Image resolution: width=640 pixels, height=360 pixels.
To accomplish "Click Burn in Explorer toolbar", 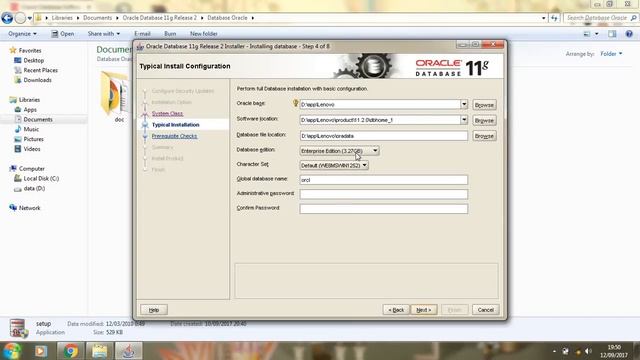I will tap(170, 33).
